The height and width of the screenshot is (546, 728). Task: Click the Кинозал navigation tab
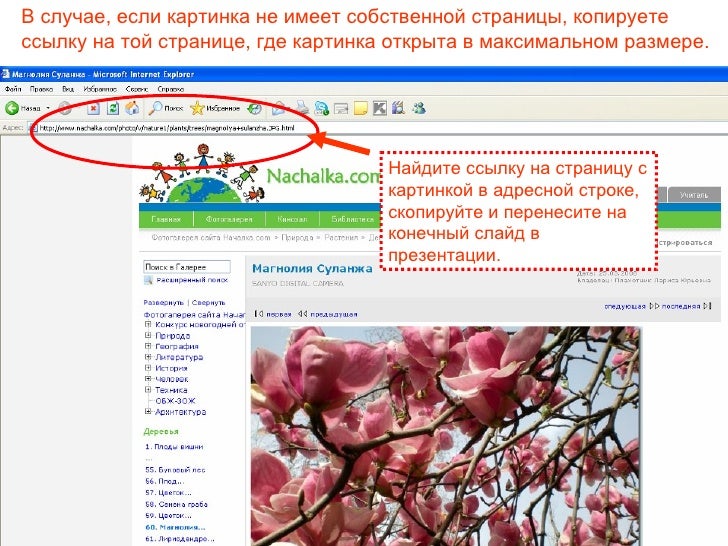292,219
